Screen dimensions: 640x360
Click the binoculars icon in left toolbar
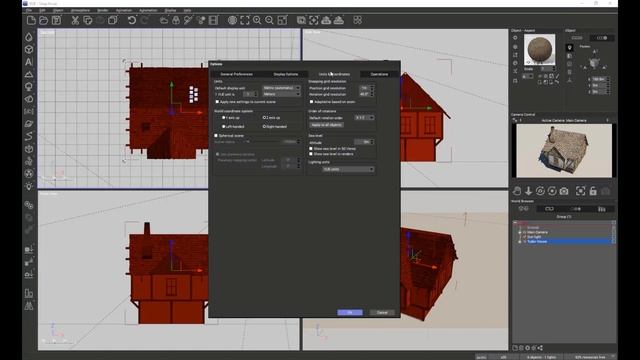[x=29, y=306]
